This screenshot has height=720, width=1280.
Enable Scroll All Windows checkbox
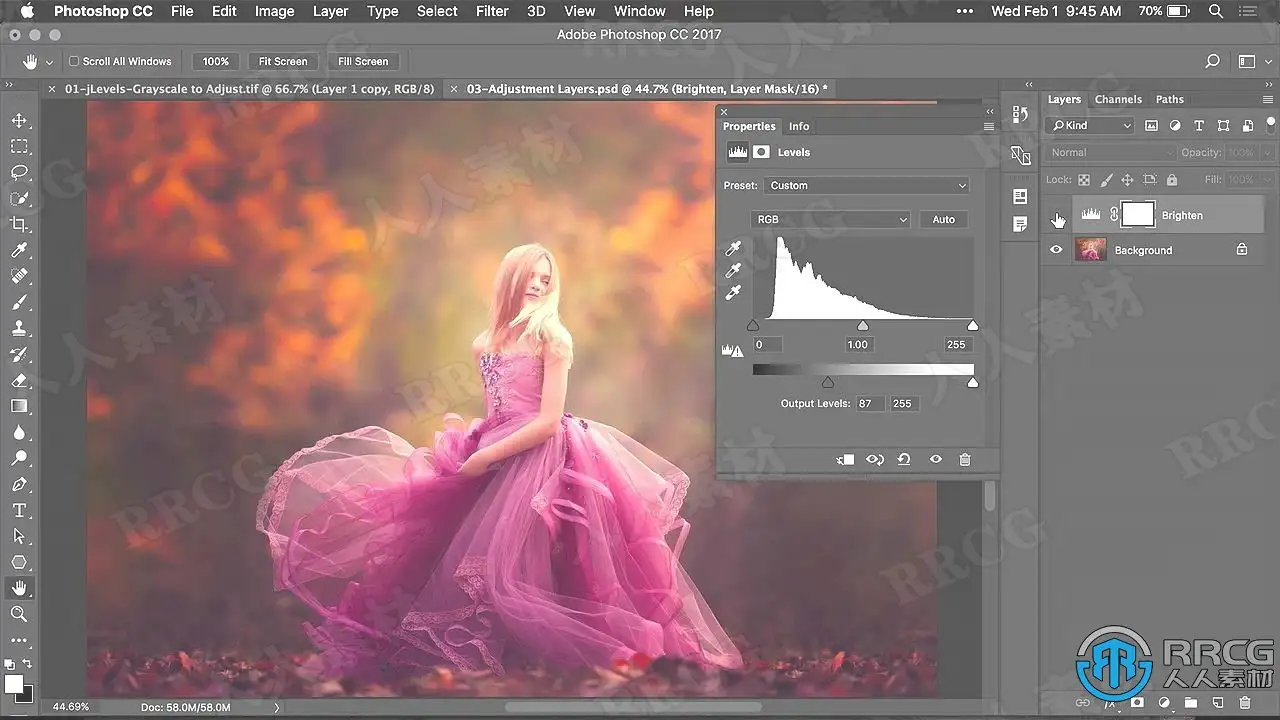[74, 62]
